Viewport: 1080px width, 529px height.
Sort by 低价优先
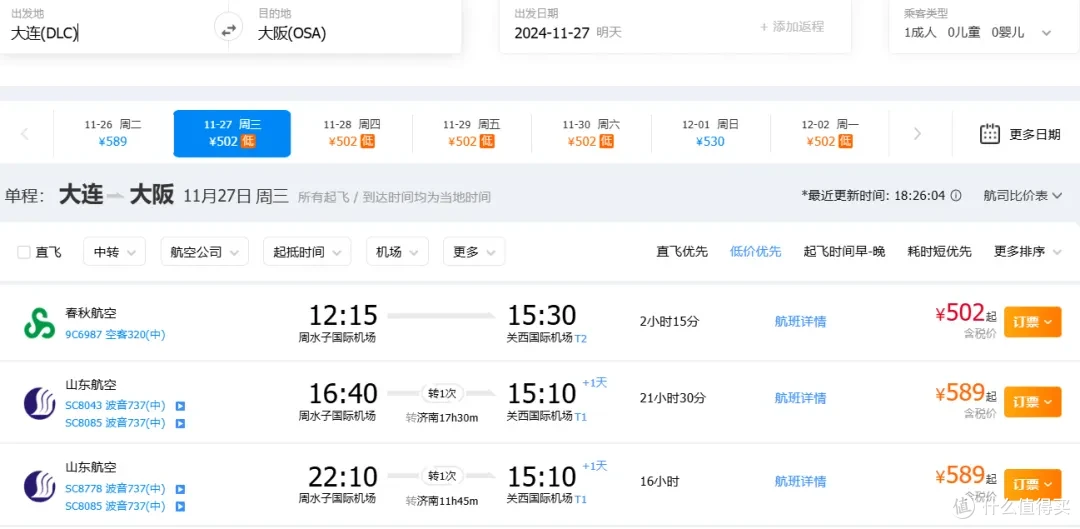coord(756,251)
